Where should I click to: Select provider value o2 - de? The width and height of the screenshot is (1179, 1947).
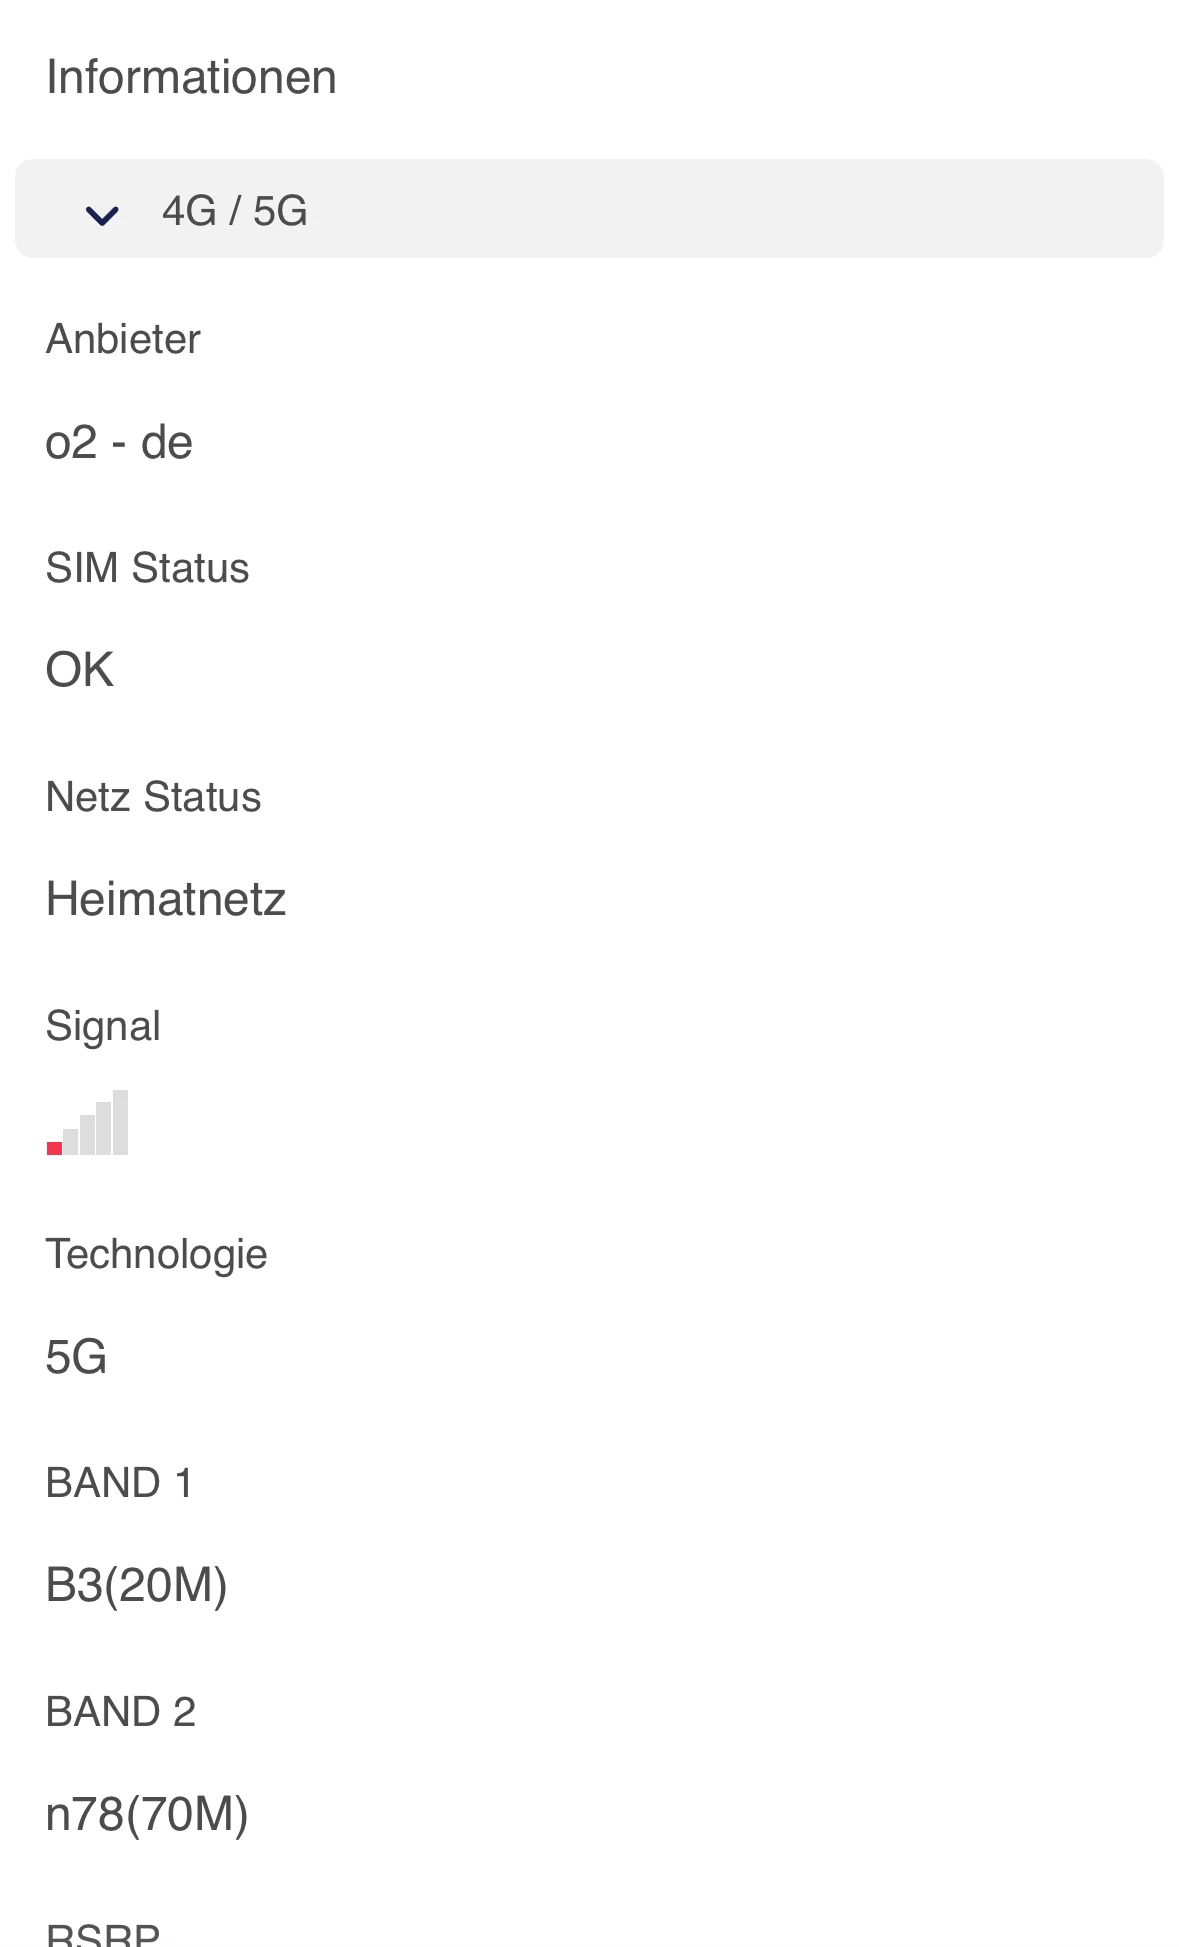tap(119, 442)
